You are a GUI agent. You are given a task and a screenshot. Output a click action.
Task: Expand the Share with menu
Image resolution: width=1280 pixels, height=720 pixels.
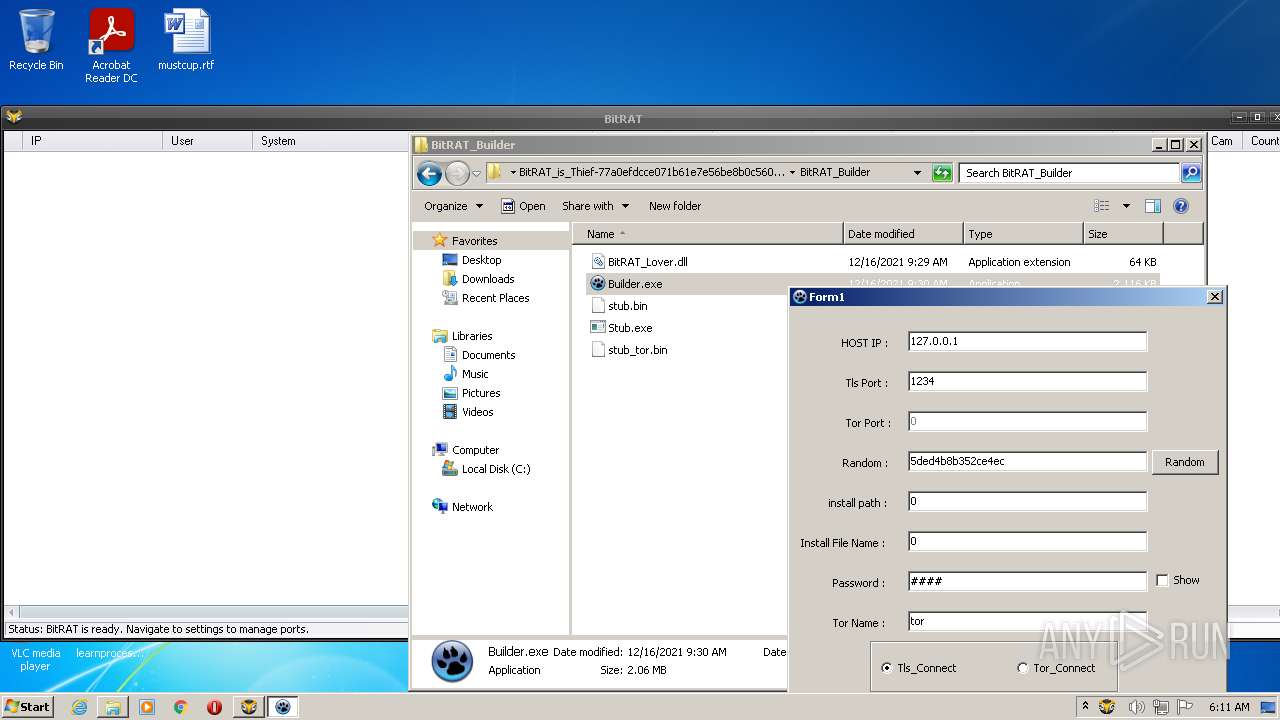[x=595, y=206]
